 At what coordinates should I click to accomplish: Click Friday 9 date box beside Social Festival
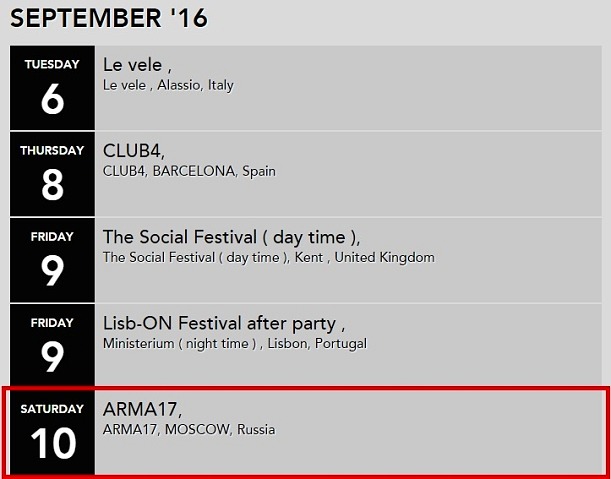(x=52, y=259)
